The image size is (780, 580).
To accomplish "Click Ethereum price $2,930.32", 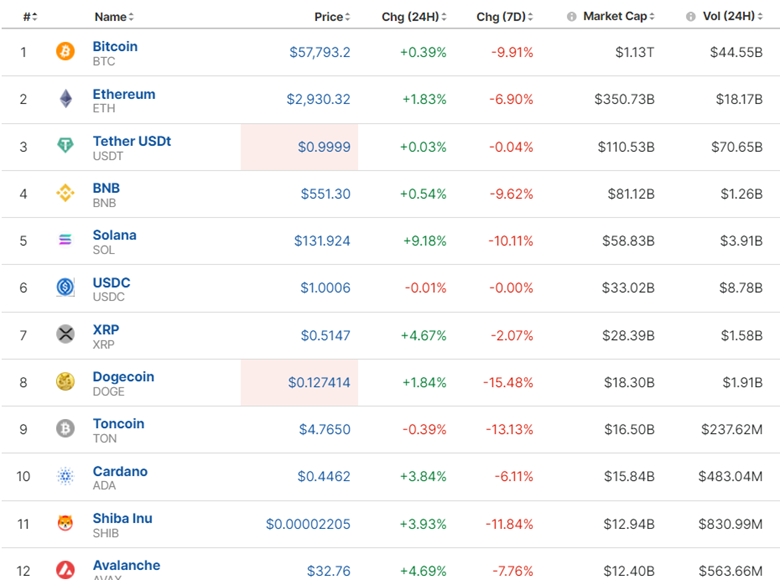I will [x=318, y=99].
